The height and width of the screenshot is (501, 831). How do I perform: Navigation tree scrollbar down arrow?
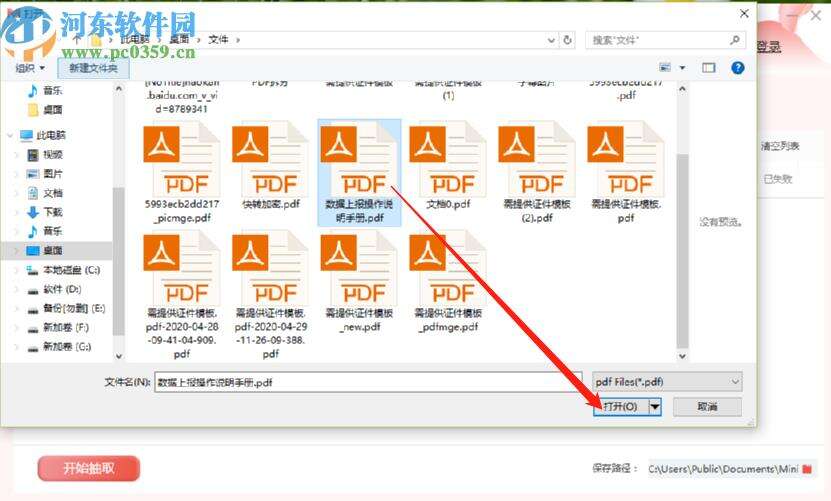pos(119,356)
